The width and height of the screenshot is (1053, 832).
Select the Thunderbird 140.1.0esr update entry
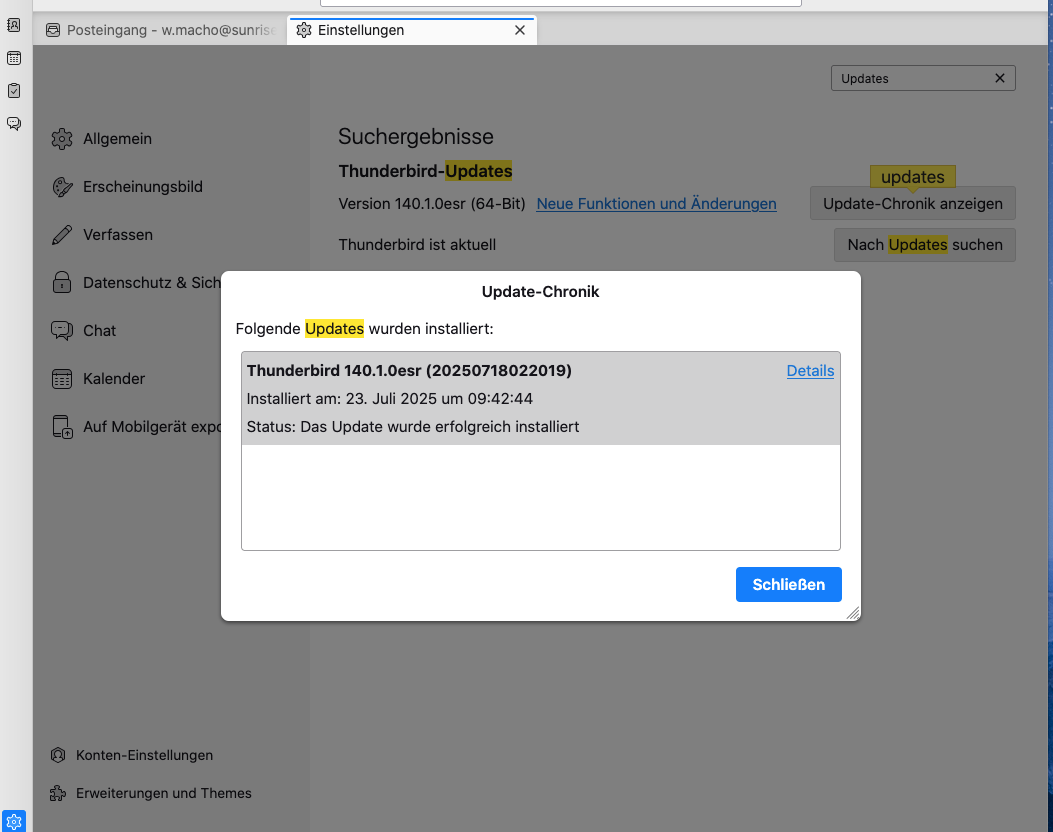click(541, 398)
